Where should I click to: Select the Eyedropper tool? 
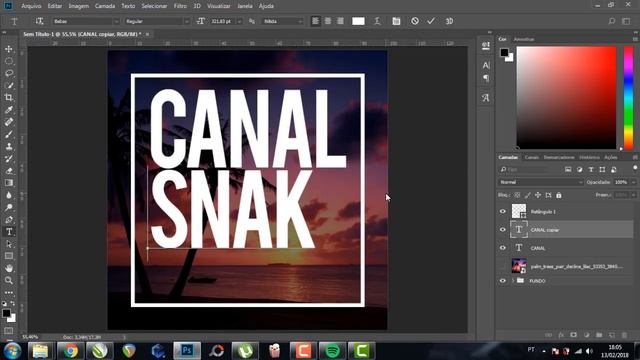click(x=9, y=110)
